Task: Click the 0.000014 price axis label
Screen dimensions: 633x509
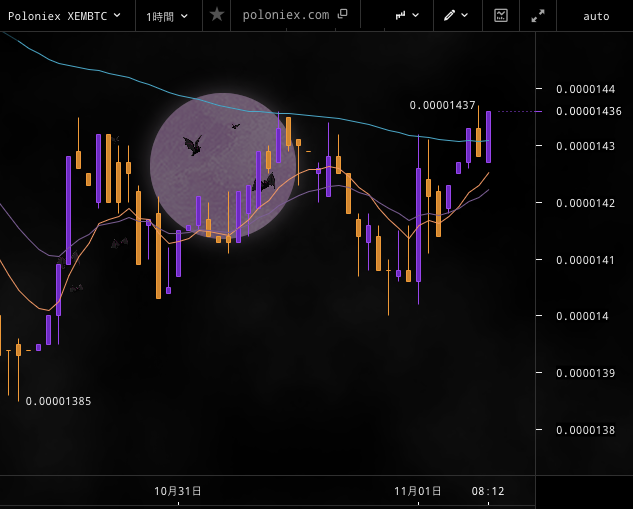Action: coord(582,316)
